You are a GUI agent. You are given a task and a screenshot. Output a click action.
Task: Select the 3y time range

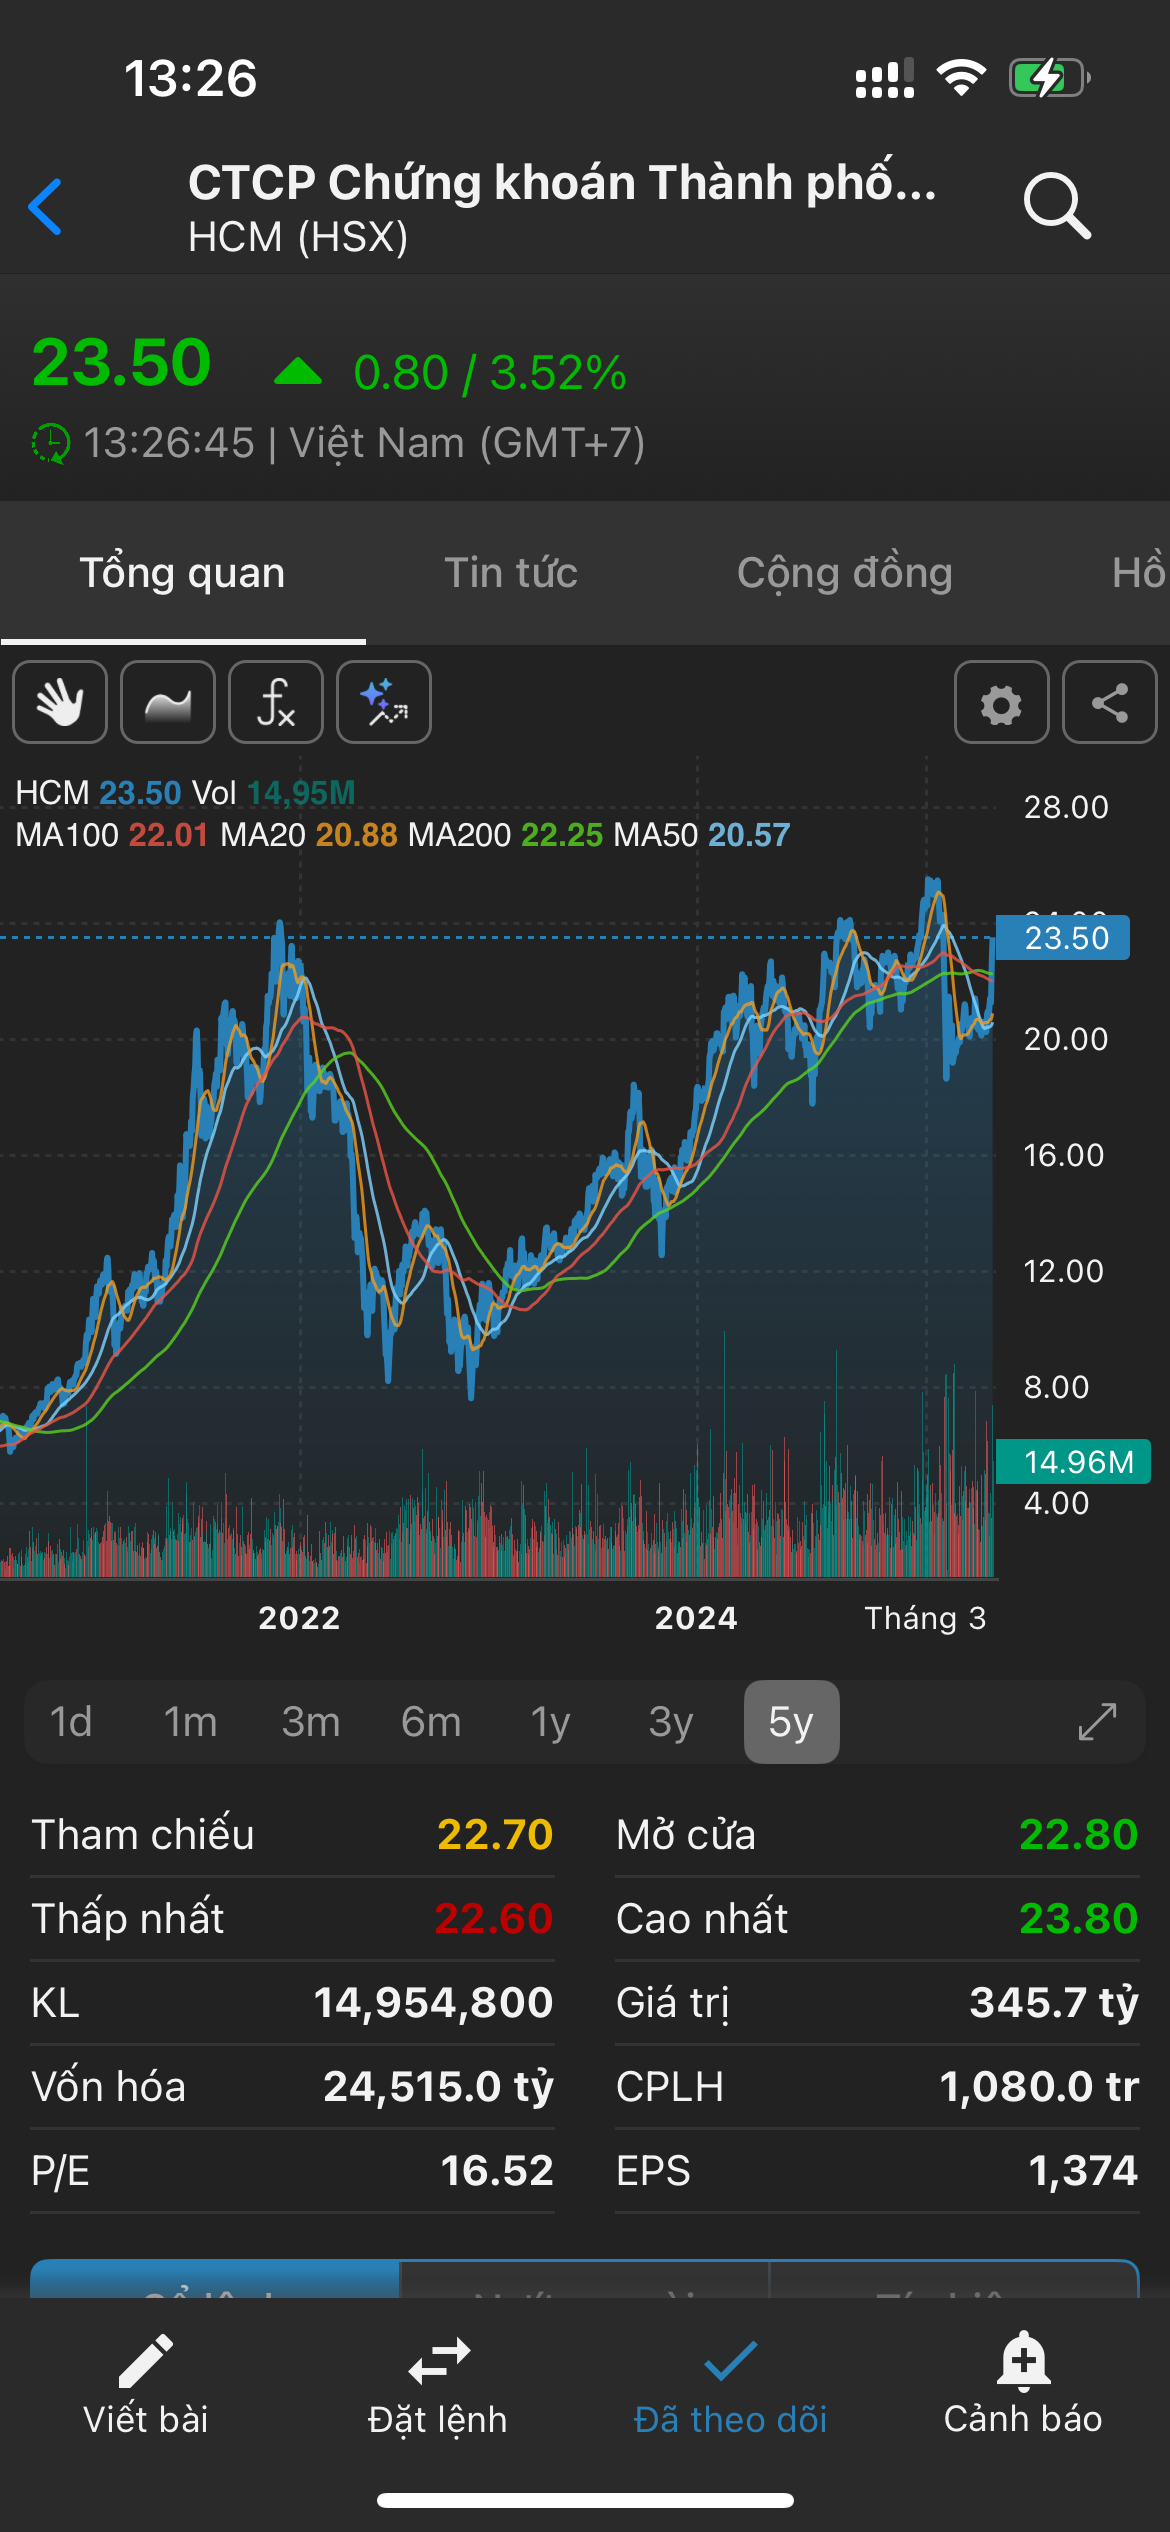671,1722
